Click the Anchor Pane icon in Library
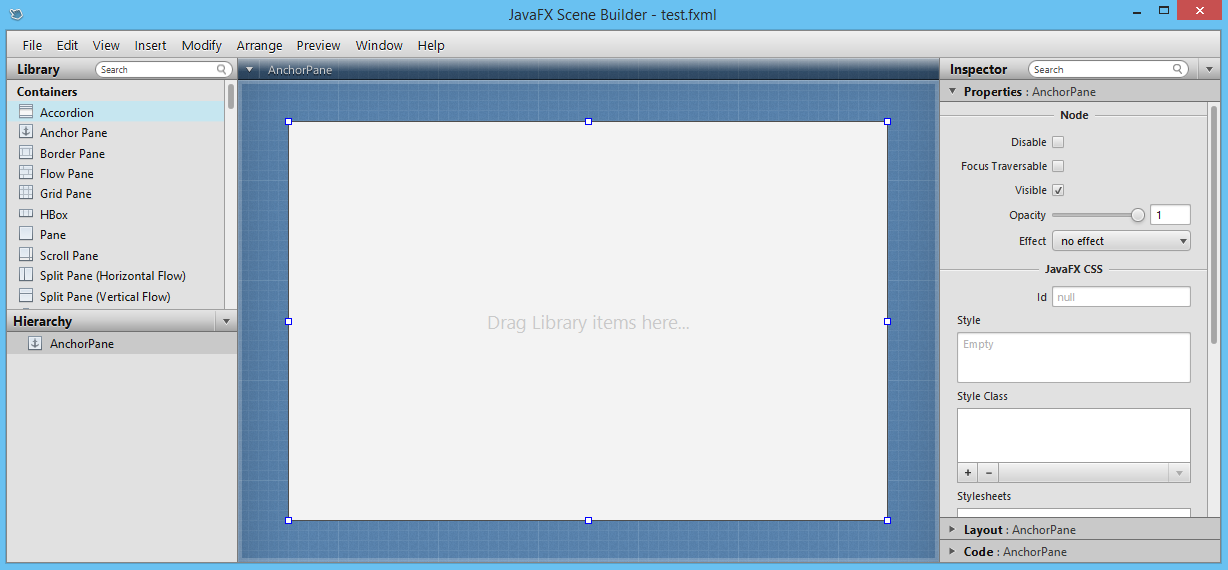Viewport: 1228px width, 570px height. (26, 132)
